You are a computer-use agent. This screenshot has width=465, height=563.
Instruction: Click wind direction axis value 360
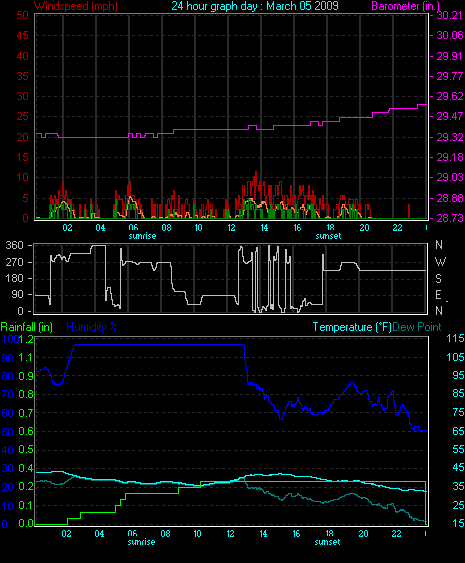point(14,245)
